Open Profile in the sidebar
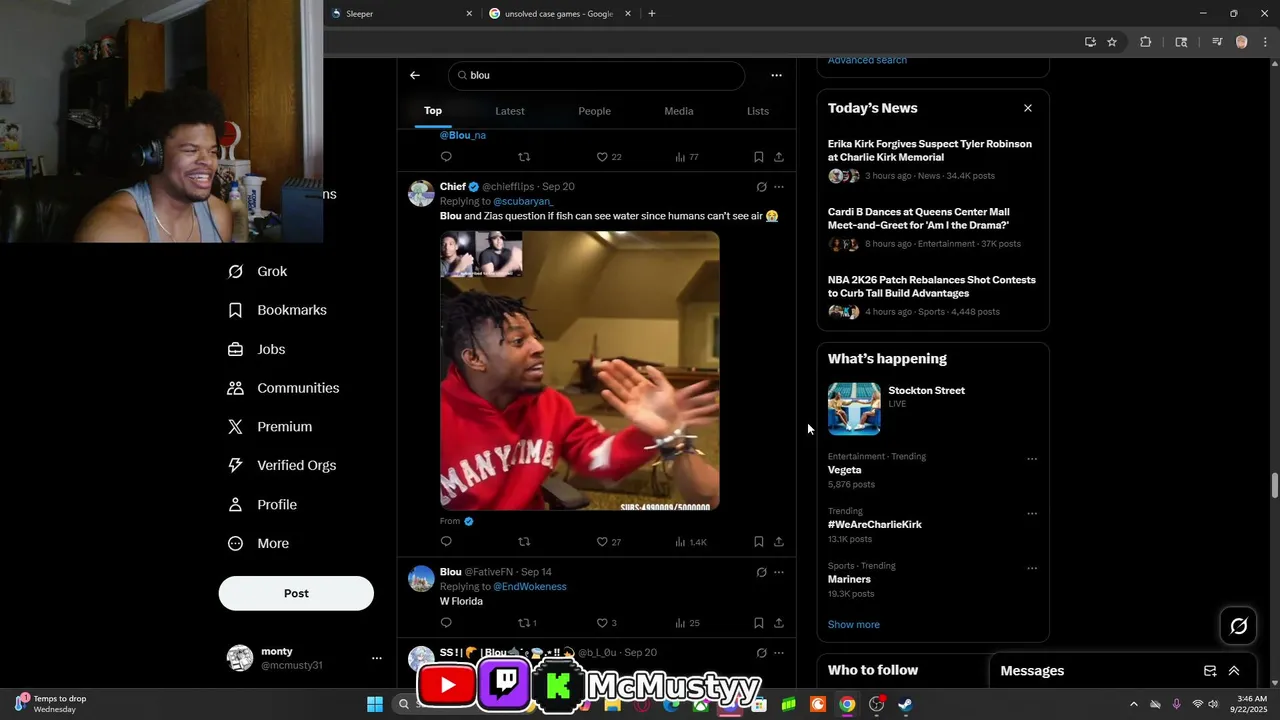 coord(263,505)
